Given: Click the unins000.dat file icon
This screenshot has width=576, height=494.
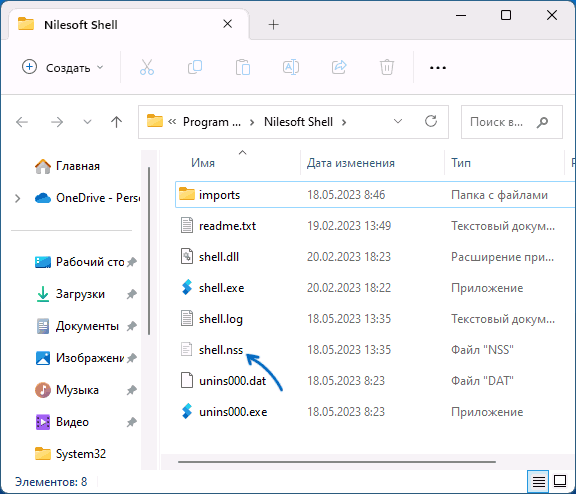Looking at the screenshot, I should coord(187,381).
